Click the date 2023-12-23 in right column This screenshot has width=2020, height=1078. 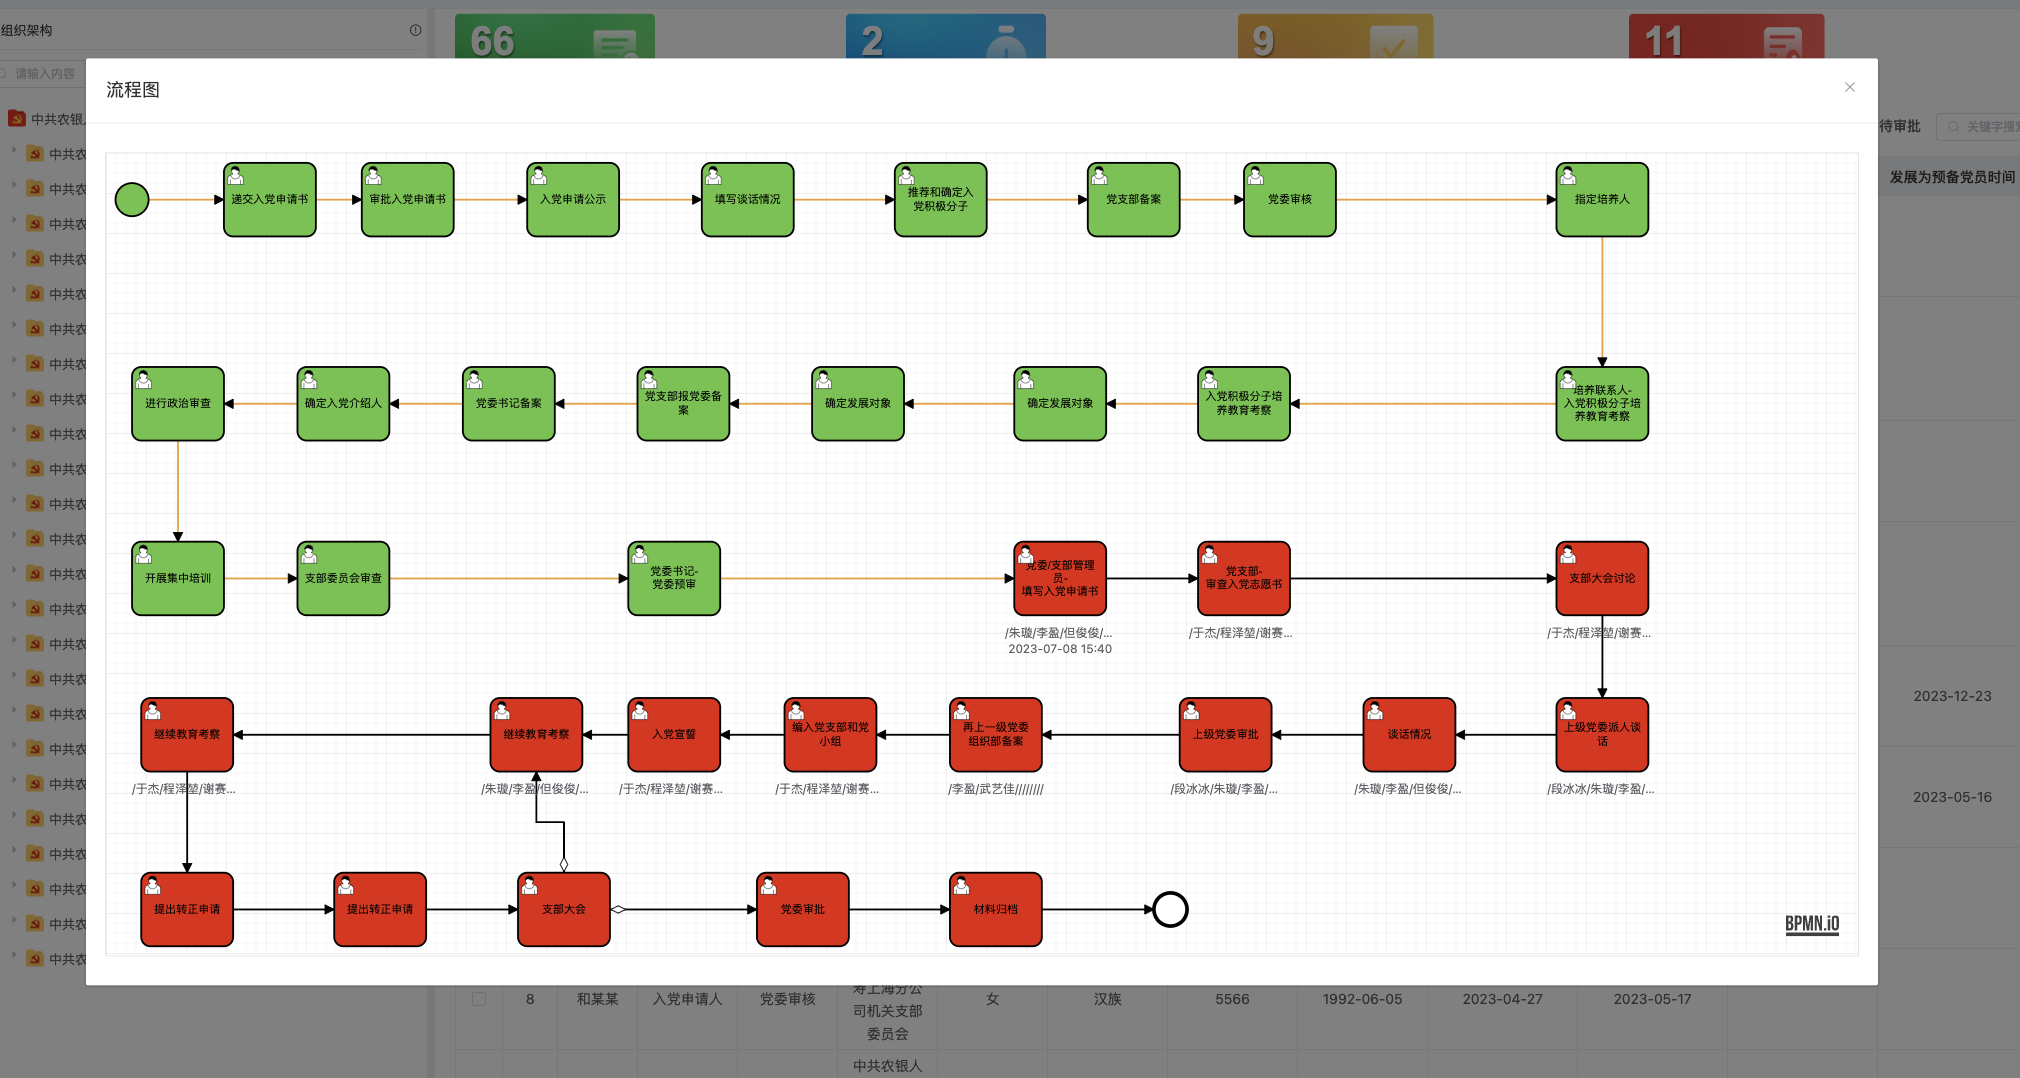coord(1952,696)
